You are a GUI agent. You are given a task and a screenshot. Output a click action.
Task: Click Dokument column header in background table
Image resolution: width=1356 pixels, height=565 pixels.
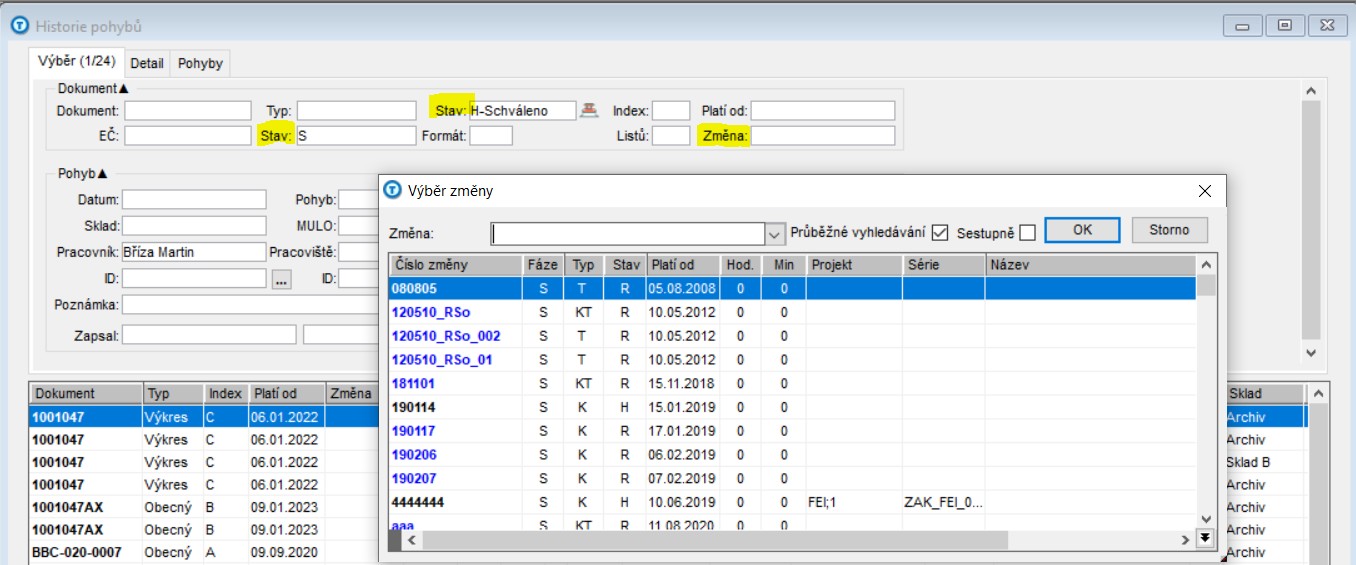86,393
